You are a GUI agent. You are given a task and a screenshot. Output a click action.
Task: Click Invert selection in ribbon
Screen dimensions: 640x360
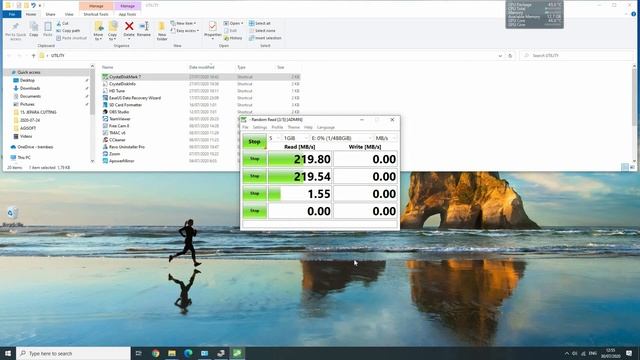(x=265, y=38)
